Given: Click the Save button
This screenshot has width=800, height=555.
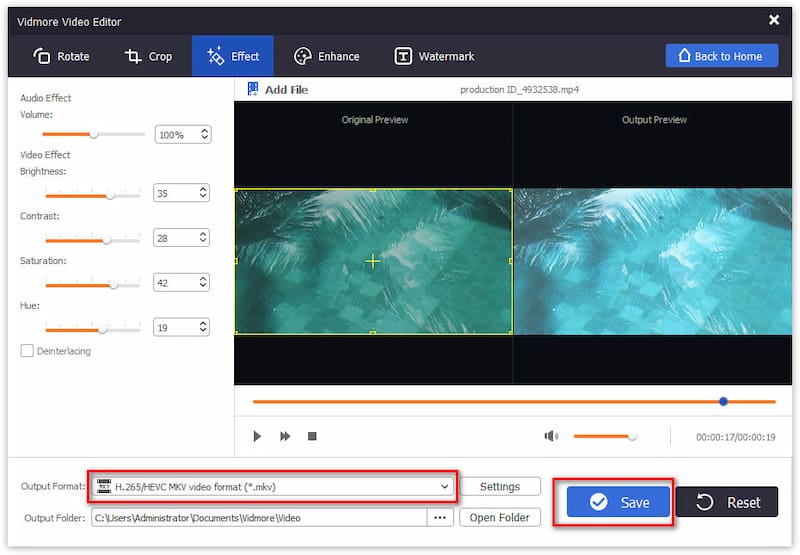Looking at the screenshot, I should pyautogui.click(x=618, y=502).
